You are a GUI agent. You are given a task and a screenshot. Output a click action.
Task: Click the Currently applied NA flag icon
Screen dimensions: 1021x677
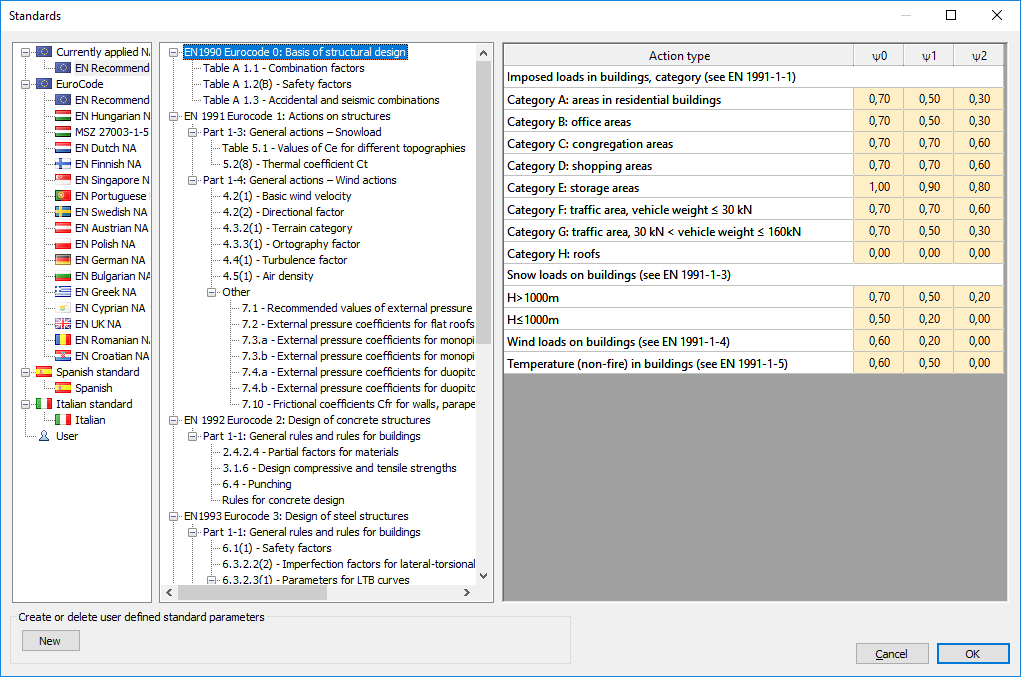coord(44,52)
